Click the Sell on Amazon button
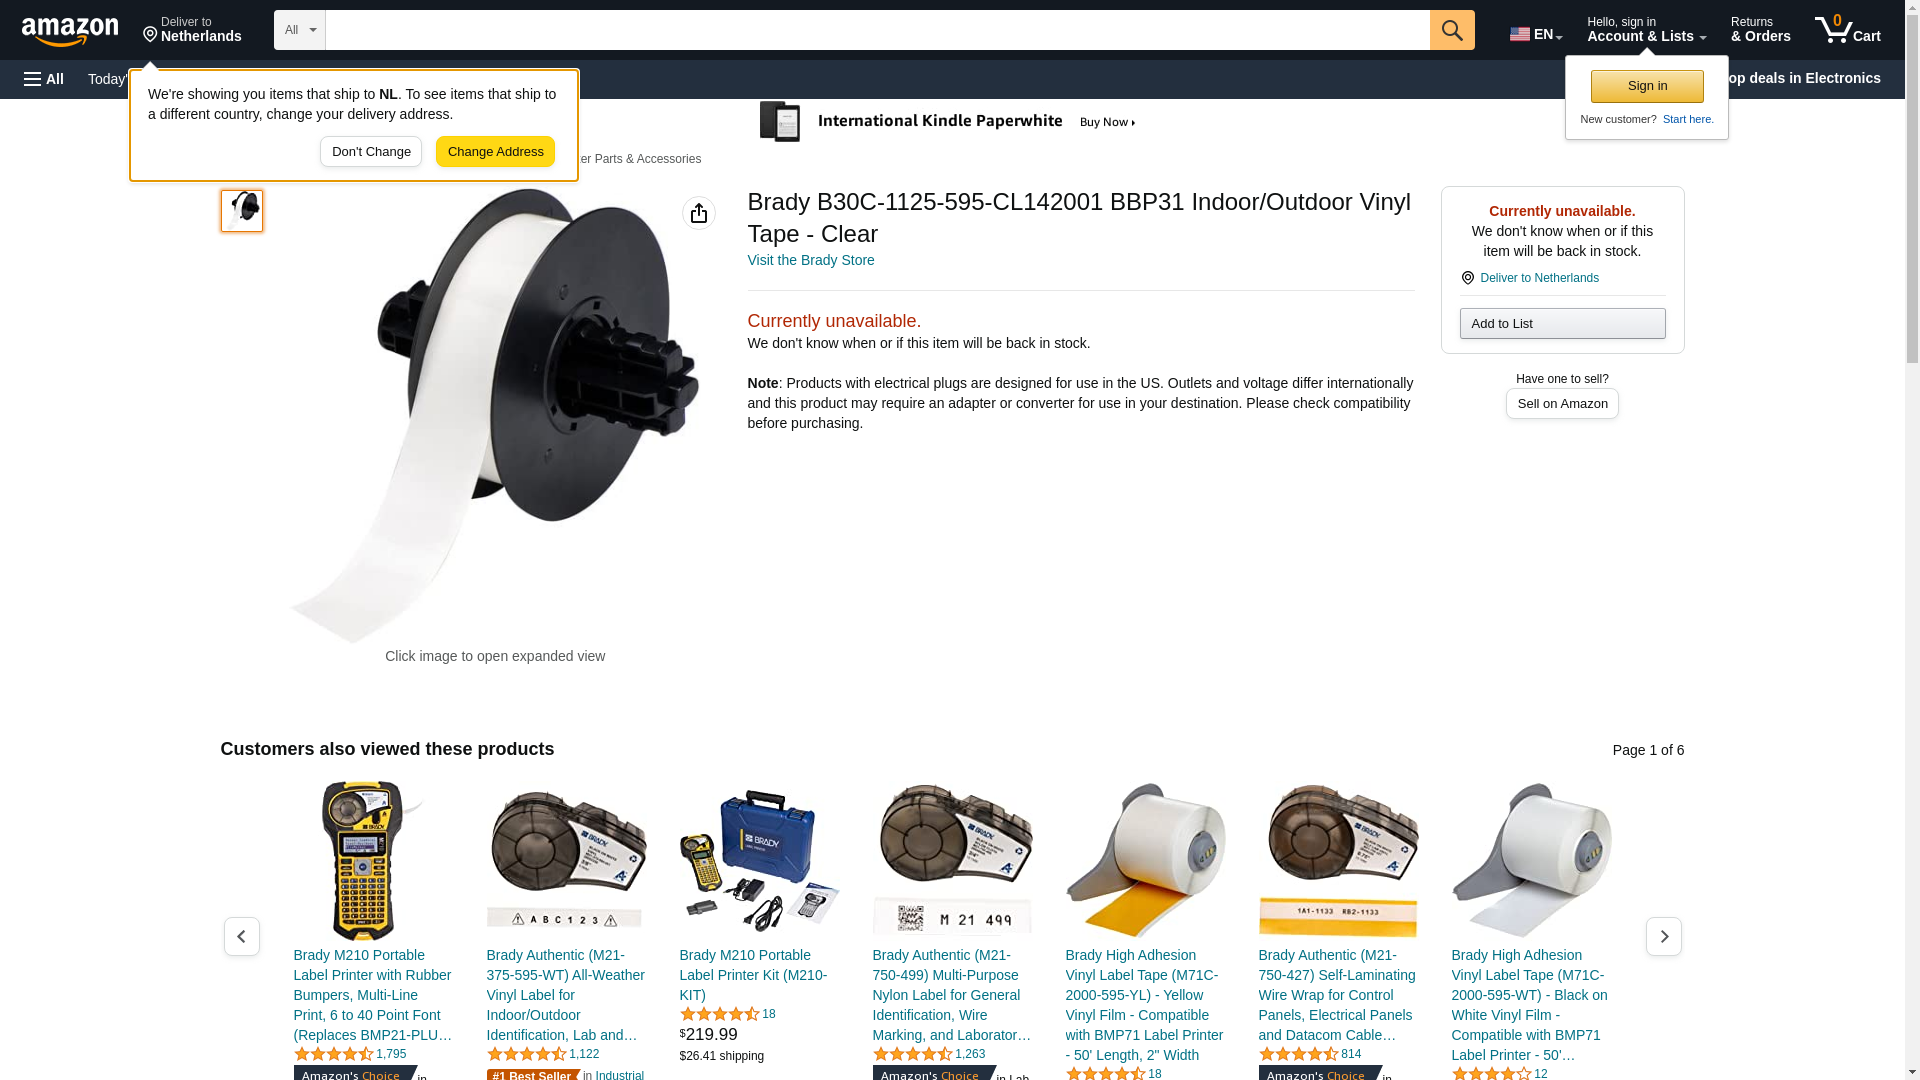Viewport: 1920px width, 1080px height. click(1562, 404)
